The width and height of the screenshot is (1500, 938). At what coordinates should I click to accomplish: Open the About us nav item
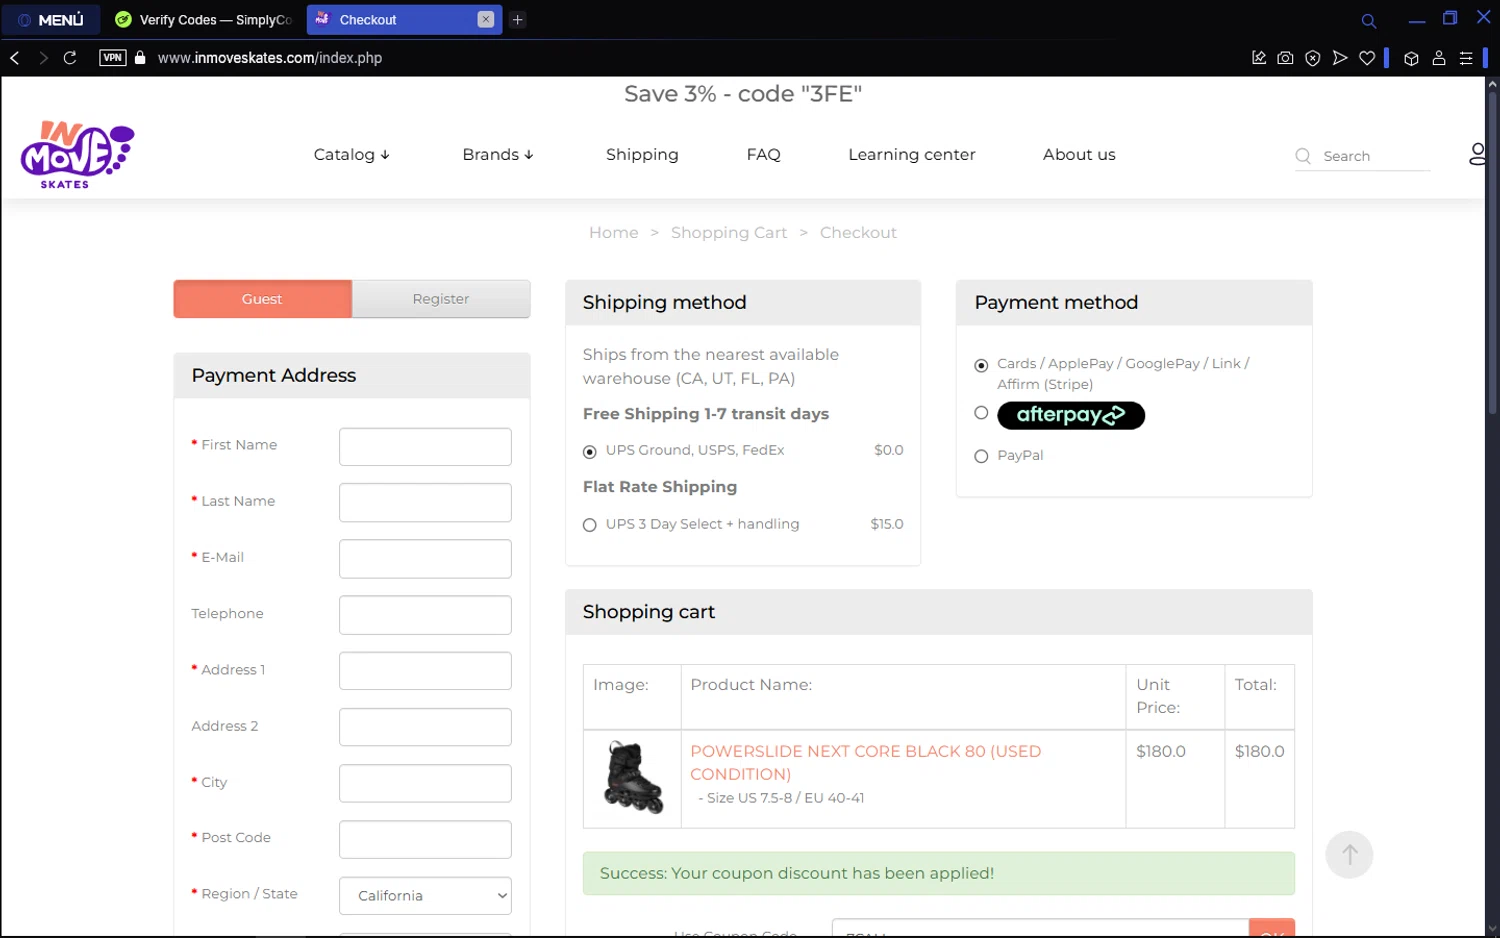1079,155
